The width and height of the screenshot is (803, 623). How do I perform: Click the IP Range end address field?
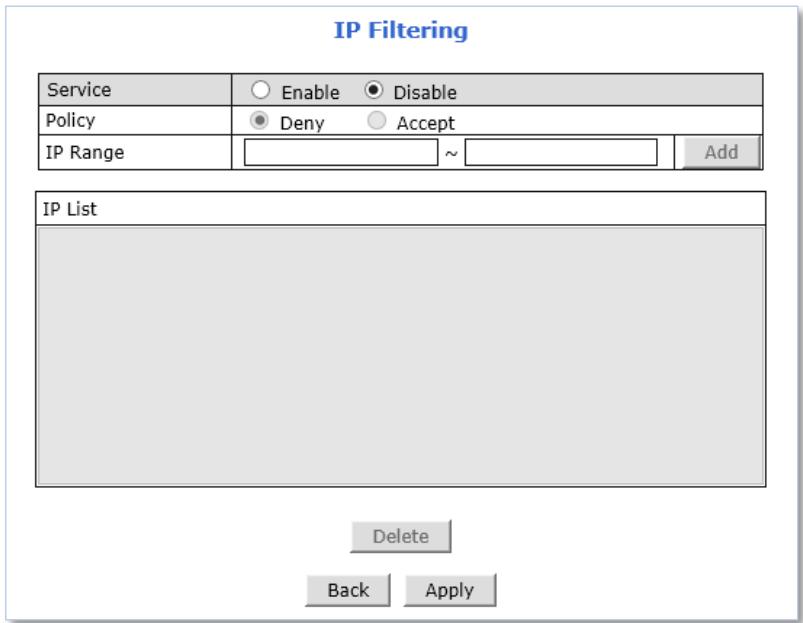click(561, 153)
